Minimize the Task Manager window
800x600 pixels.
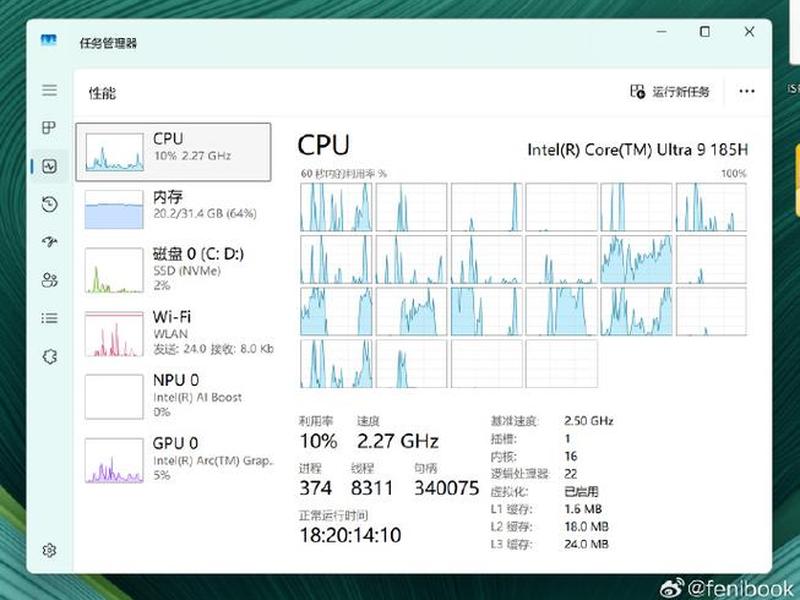[662, 32]
